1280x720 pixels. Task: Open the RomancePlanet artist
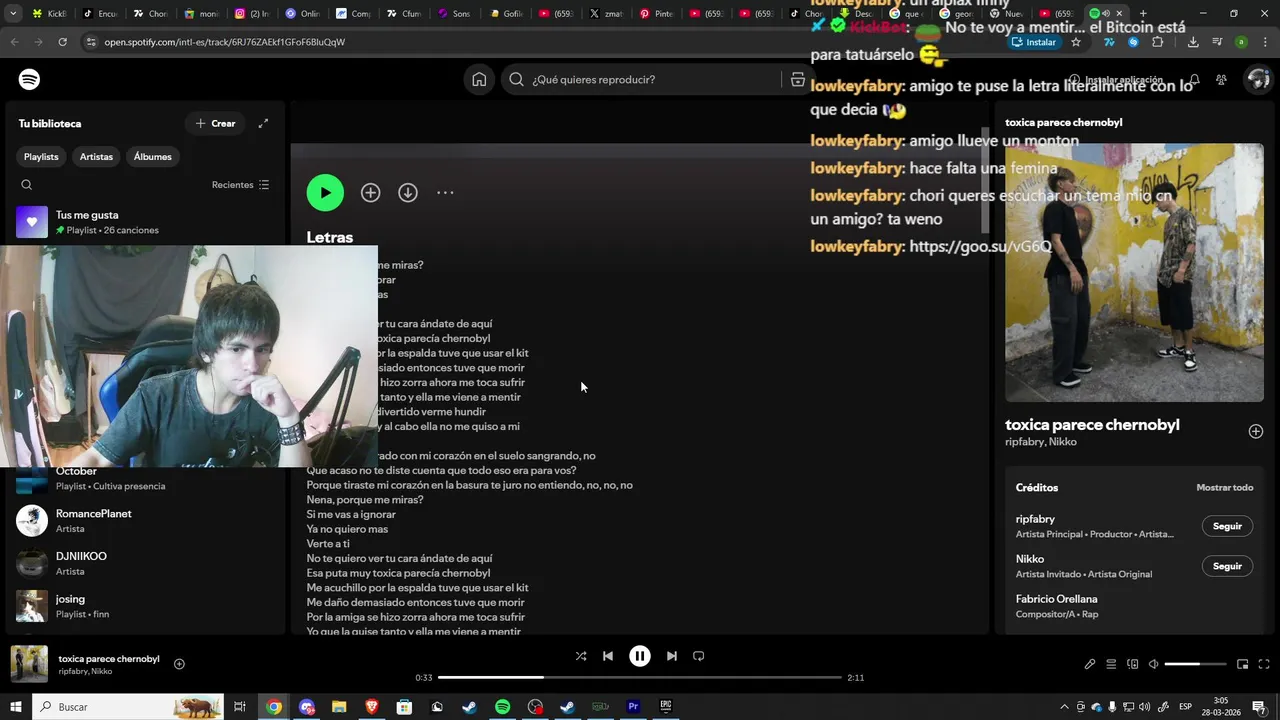143,520
